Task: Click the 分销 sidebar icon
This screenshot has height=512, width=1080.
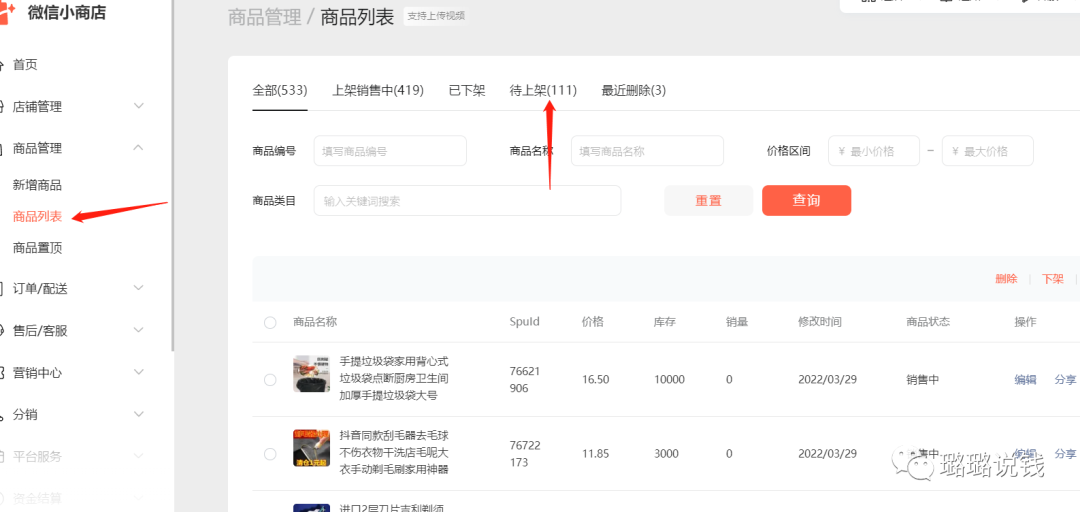Action: click(2, 415)
